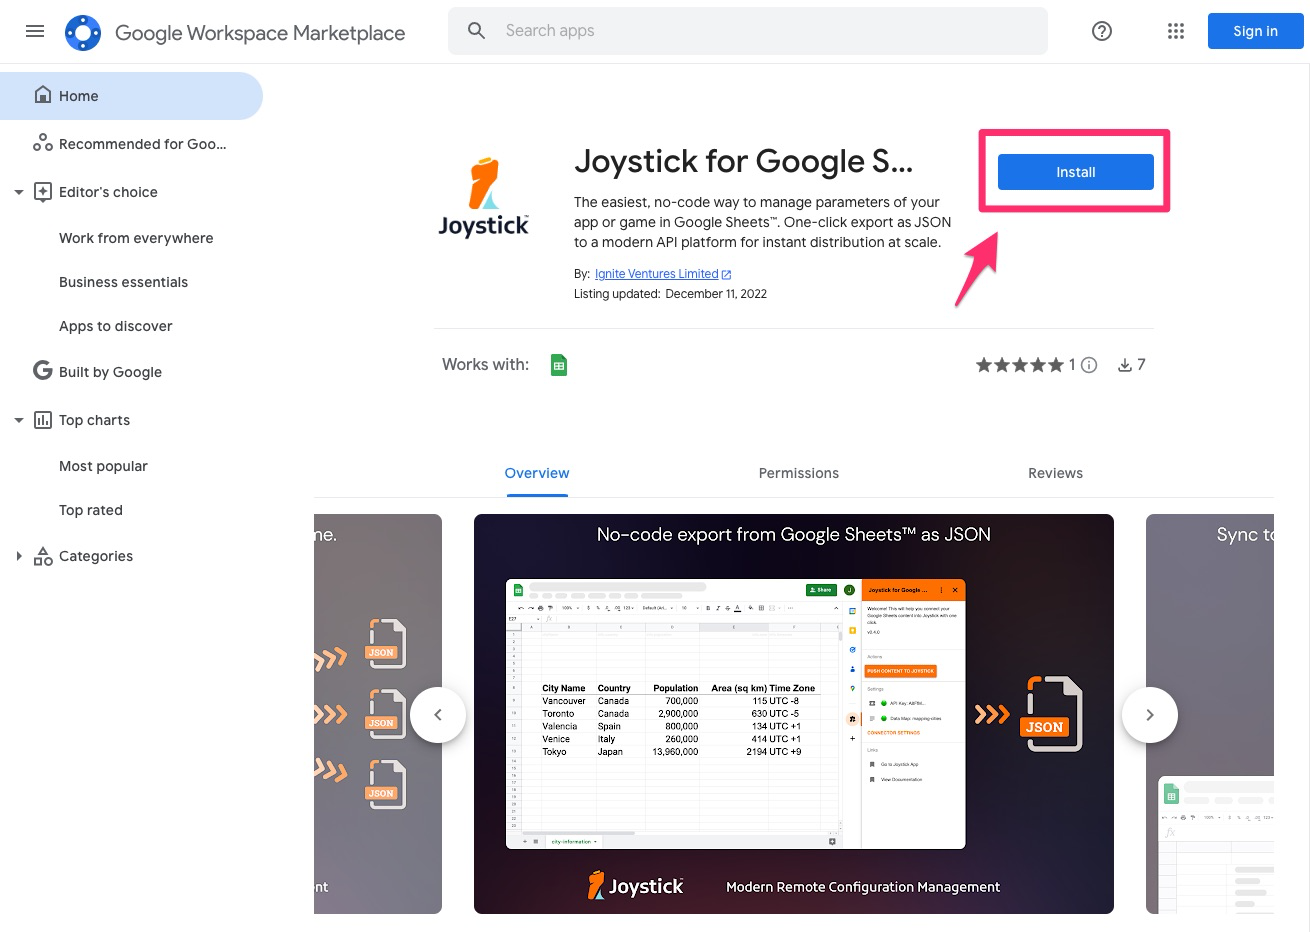Go to Home in sidebar
This screenshot has width=1310, height=932.
(131, 96)
